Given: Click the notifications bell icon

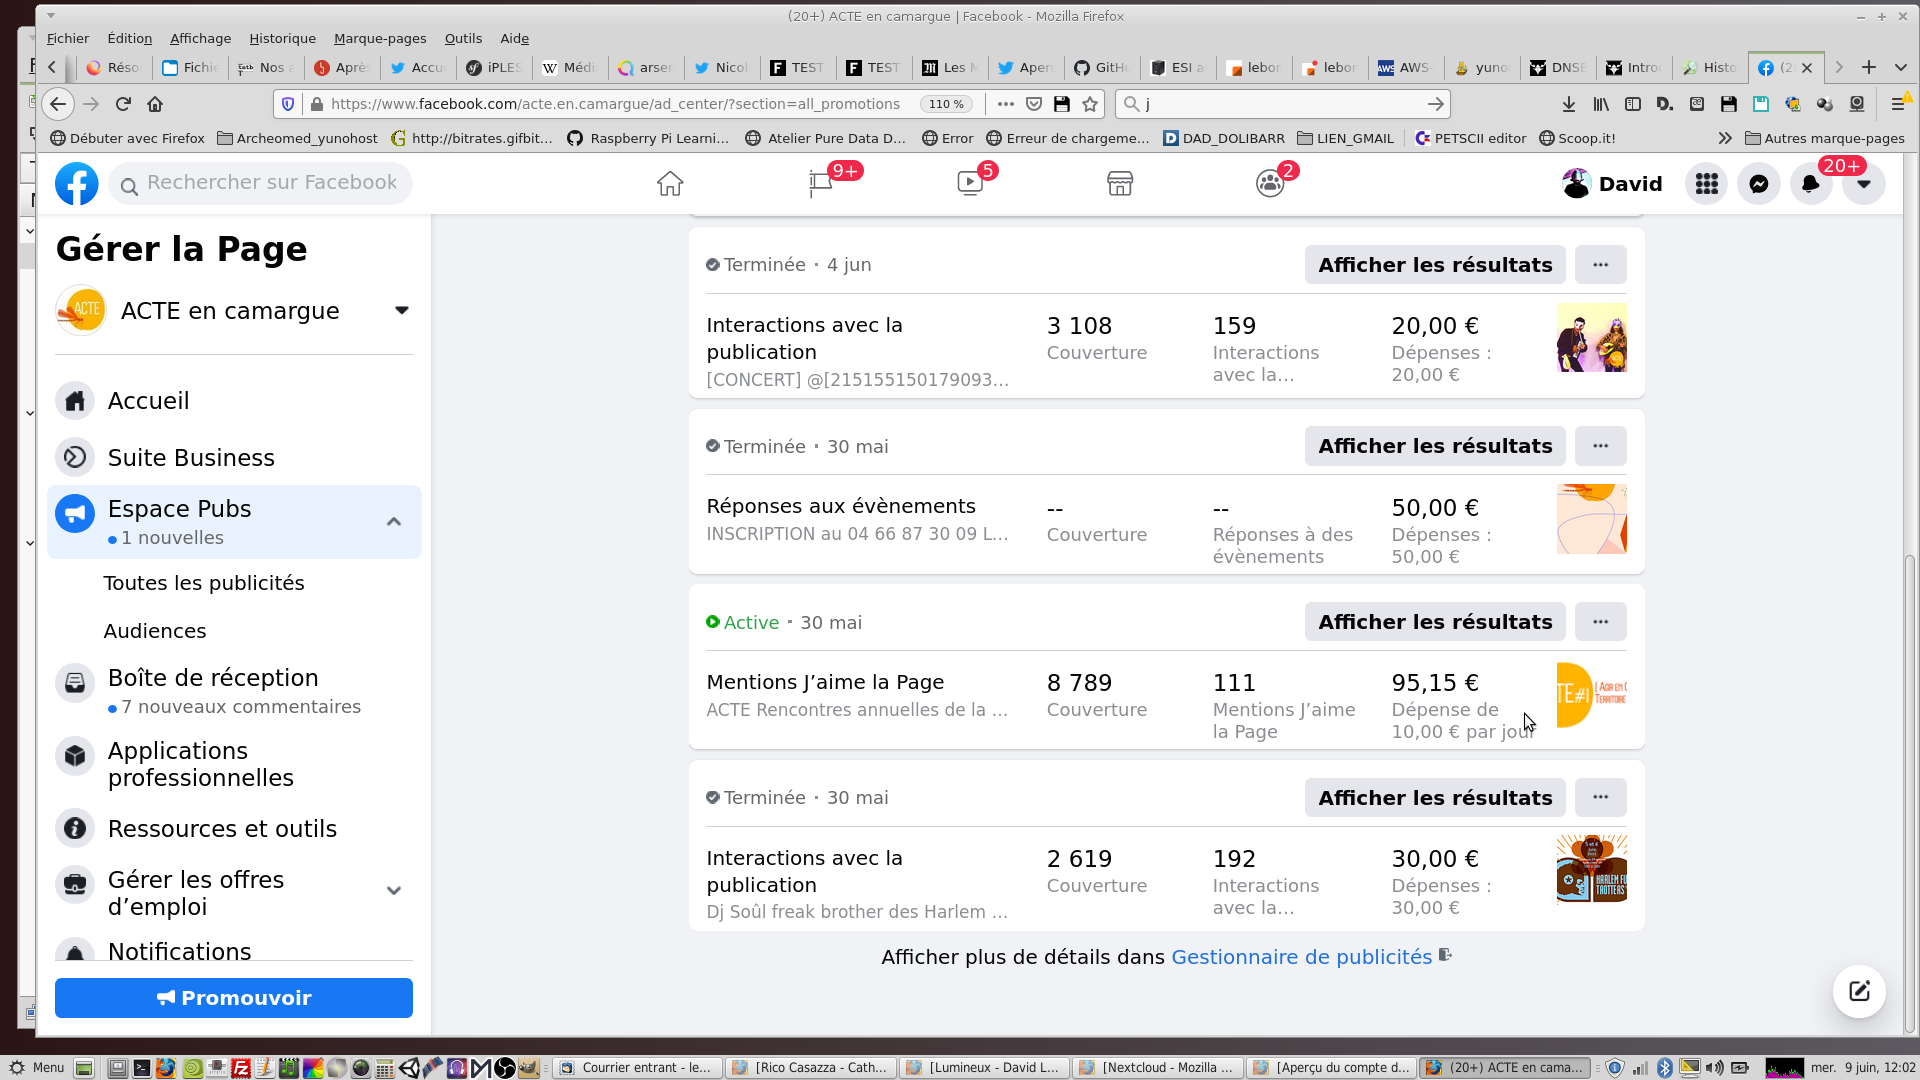Looking at the screenshot, I should pyautogui.click(x=1811, y=184).
